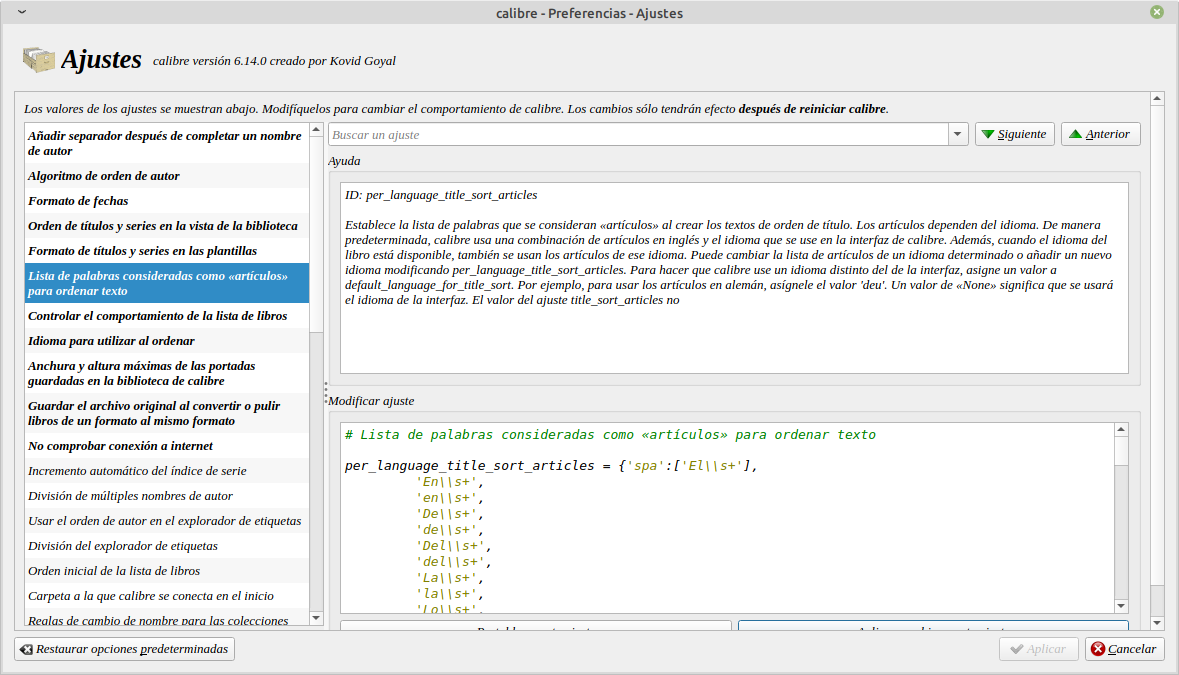Click the code editor scrollbar up arrow
This screenshot has height=675, width=1179.
point(1122,431)
